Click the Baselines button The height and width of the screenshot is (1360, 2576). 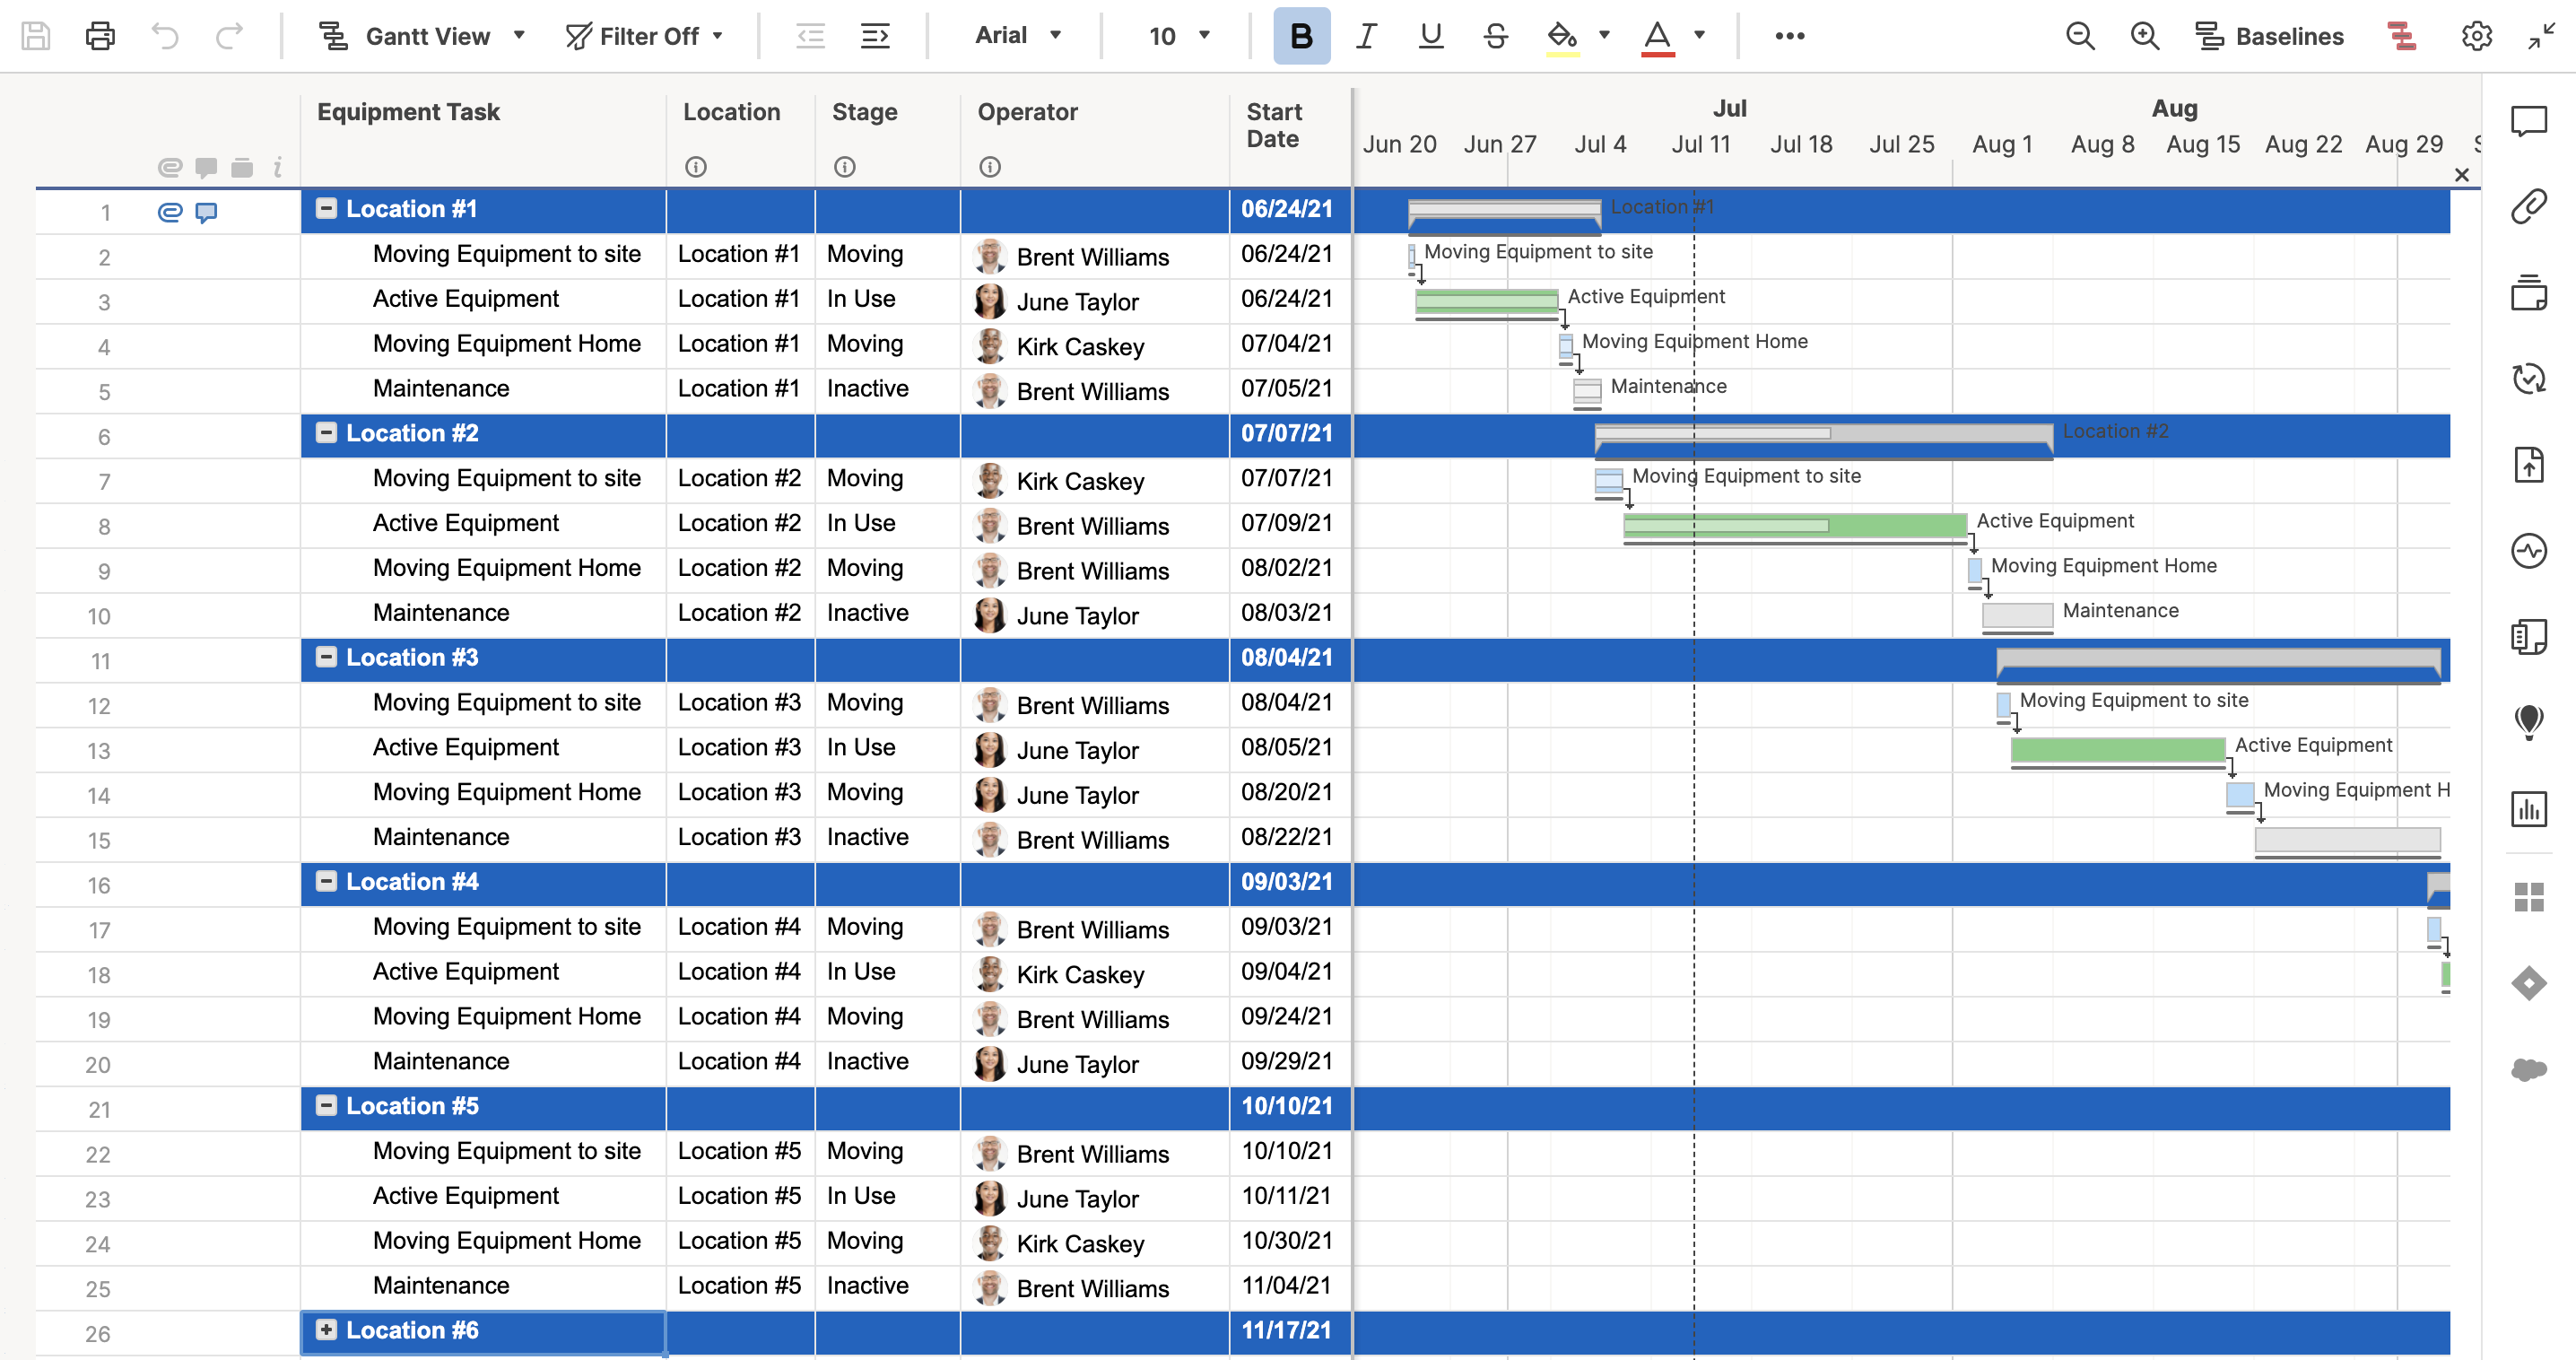2269,36
